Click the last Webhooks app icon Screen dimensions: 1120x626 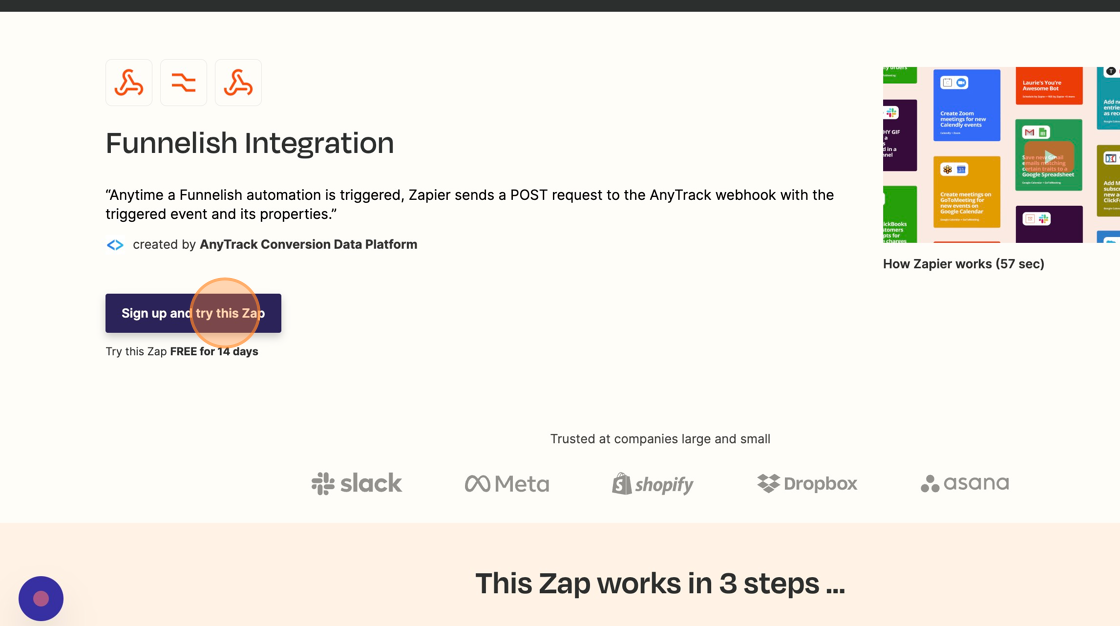(238, 83)
